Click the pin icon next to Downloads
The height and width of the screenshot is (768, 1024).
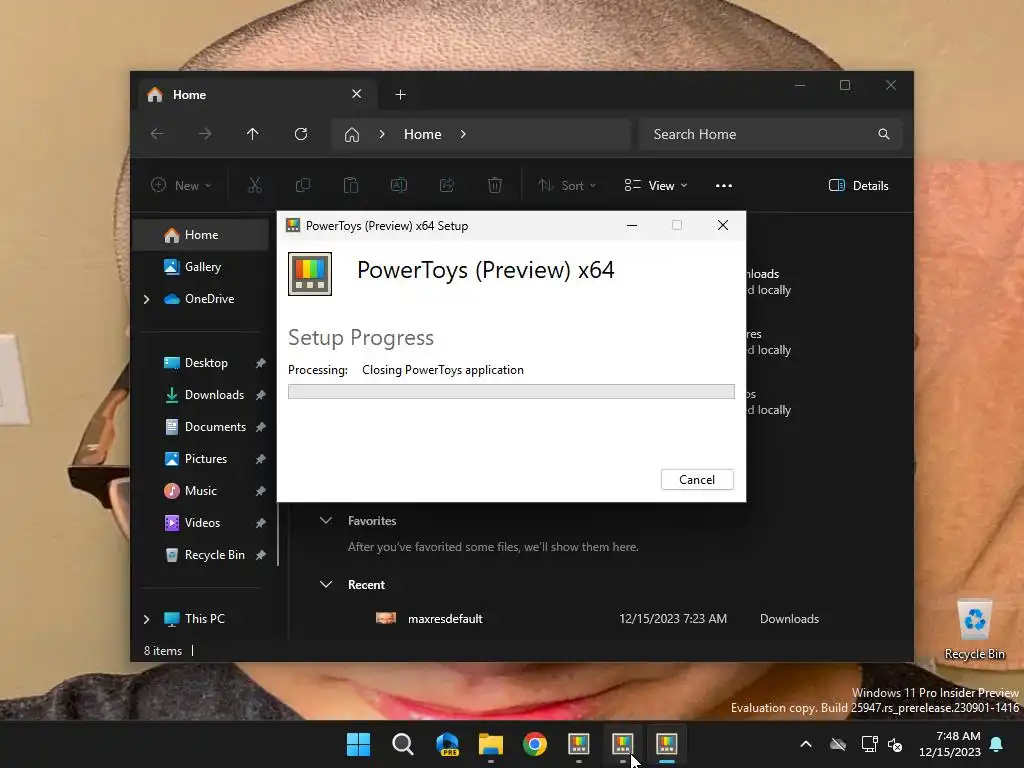tap(261, 395)
